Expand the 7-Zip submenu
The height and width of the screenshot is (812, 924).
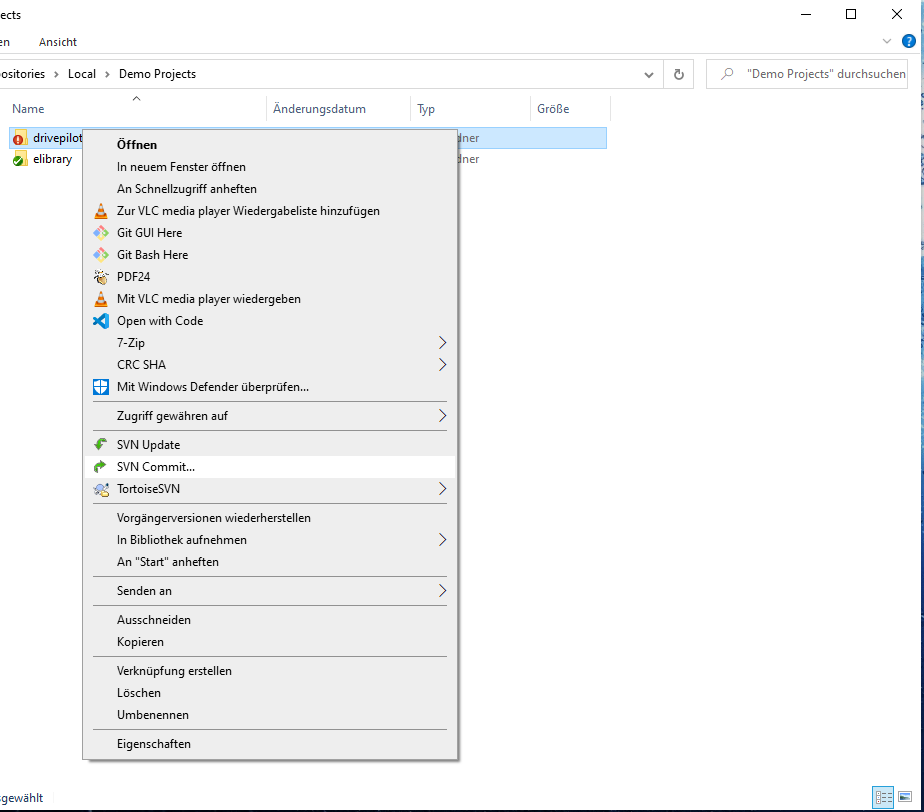130,342
